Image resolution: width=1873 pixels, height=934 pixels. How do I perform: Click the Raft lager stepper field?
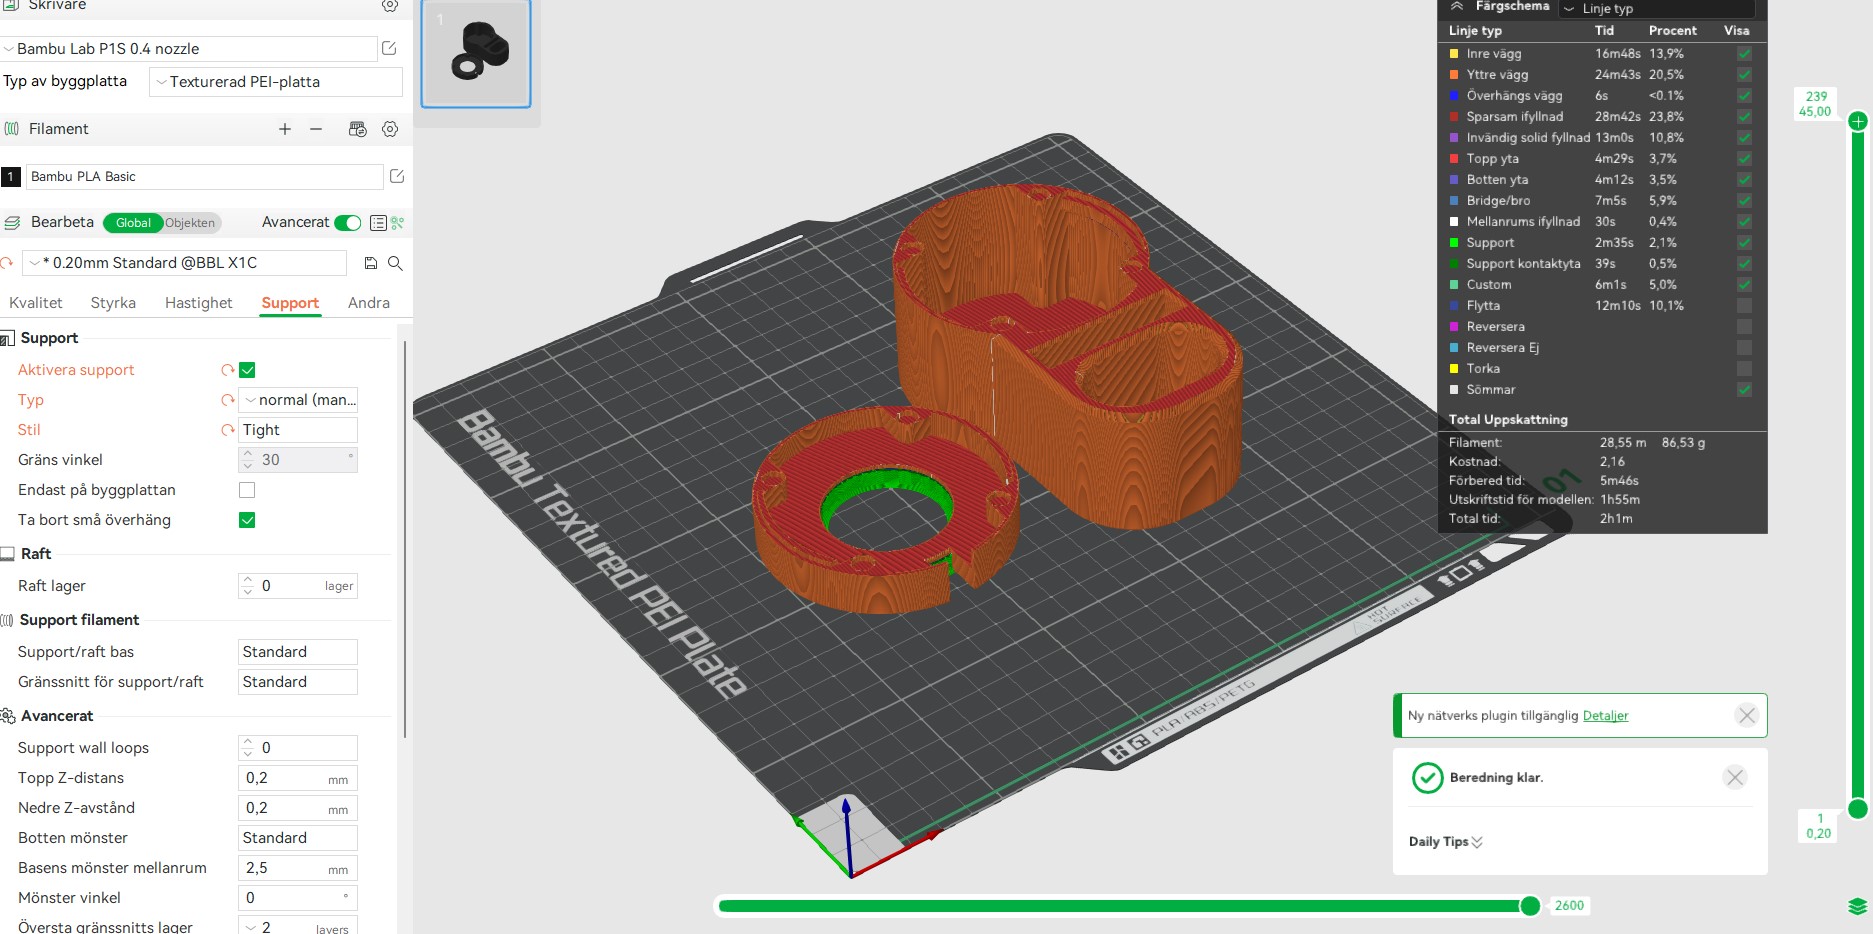click(298, 586)
